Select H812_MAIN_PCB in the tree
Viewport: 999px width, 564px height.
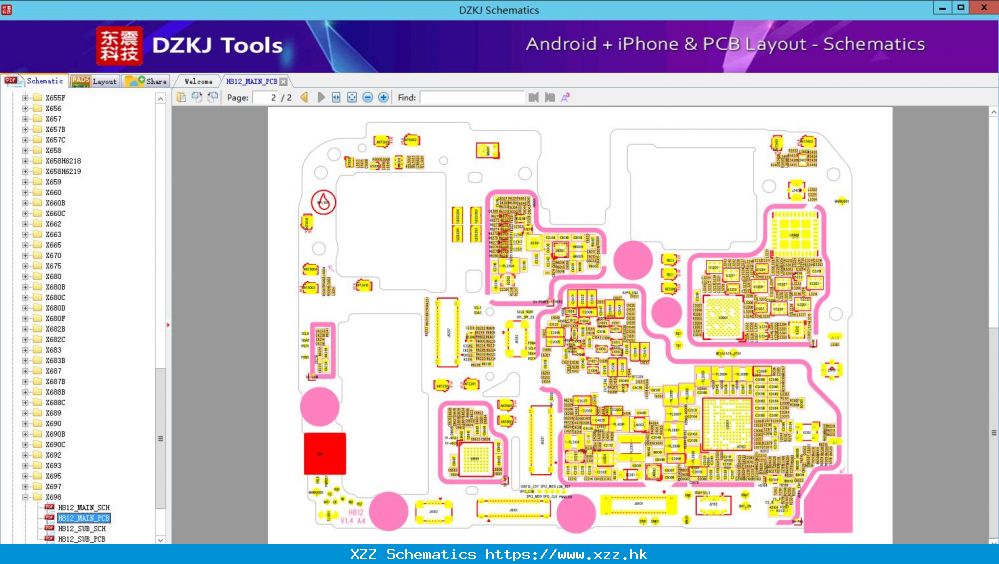pyautogui.click(x=83, y=518)
